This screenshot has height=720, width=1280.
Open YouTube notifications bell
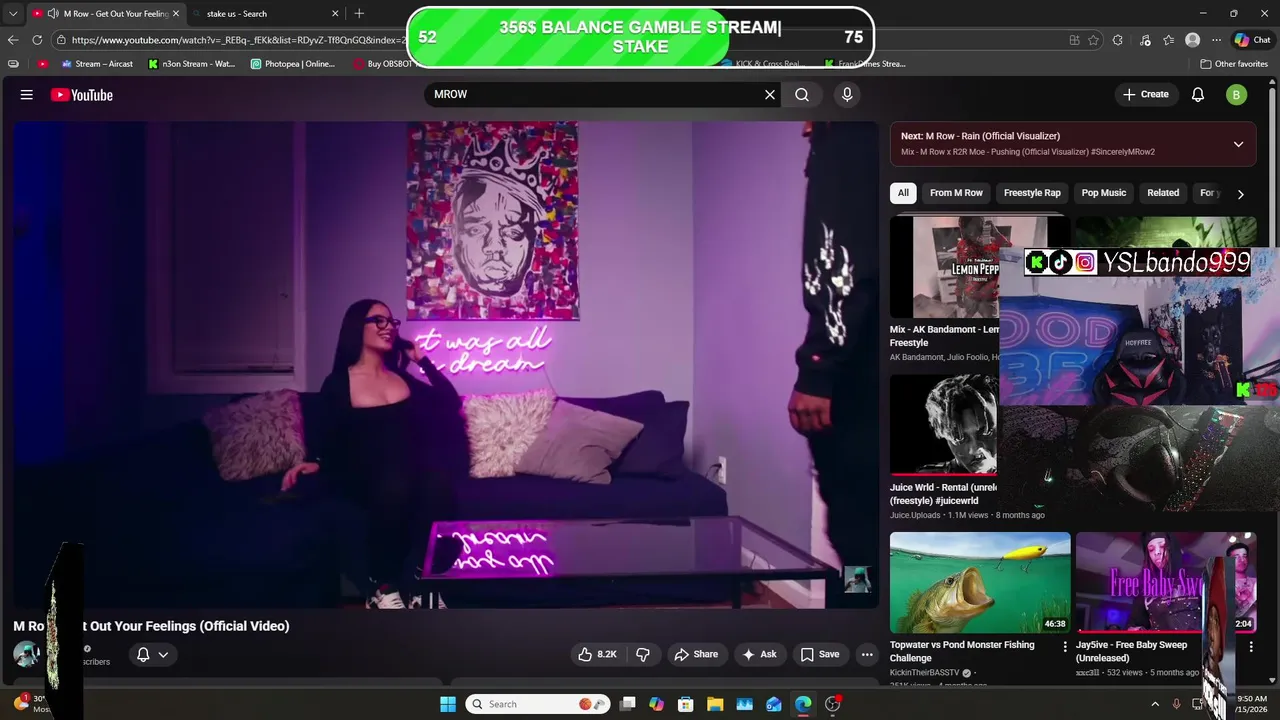coord(1198,95)
